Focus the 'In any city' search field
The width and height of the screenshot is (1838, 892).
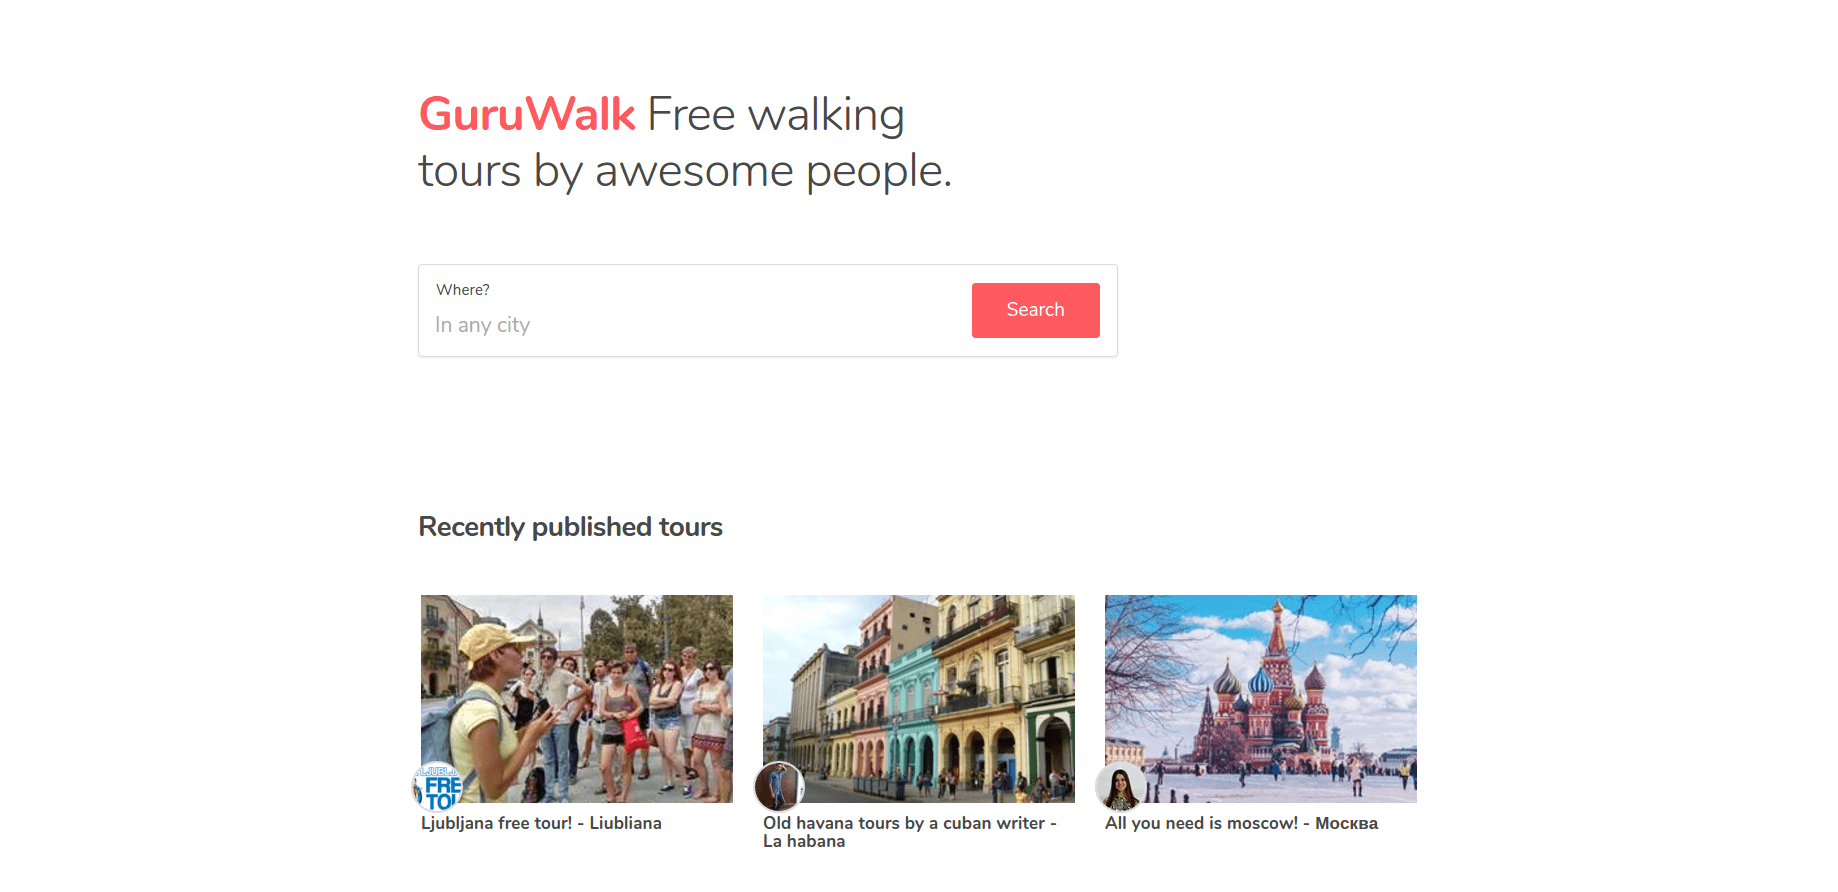point(695,325)
